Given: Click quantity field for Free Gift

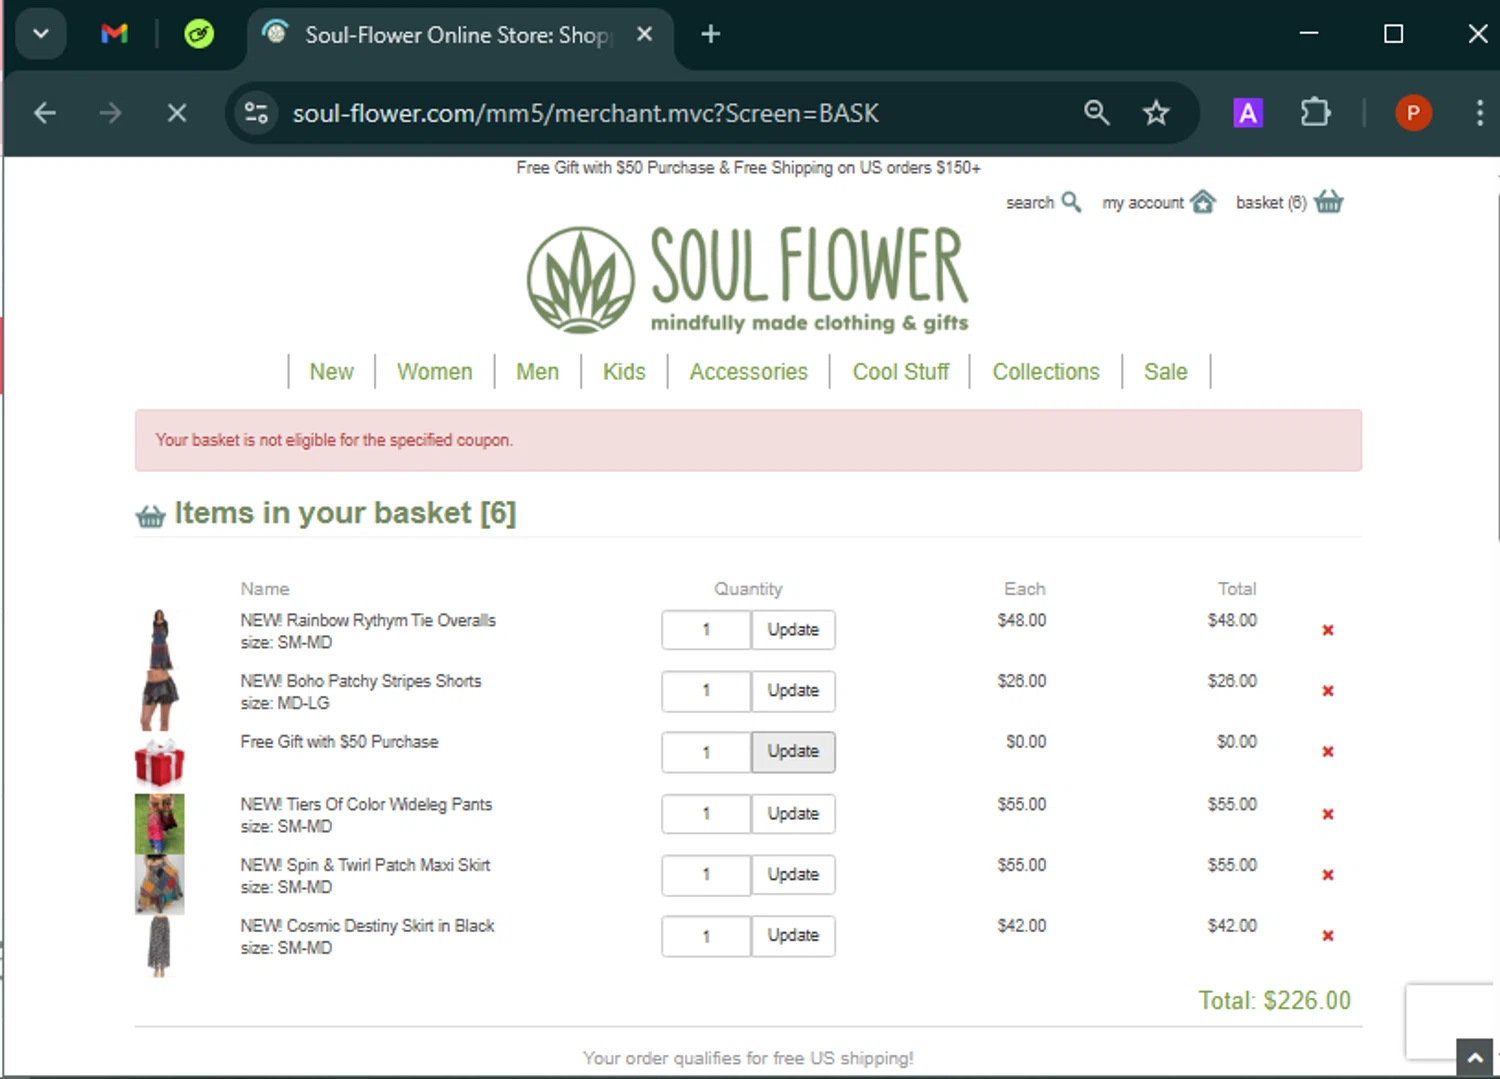Looking at the screenshot, I should click(x=706, y=752).
